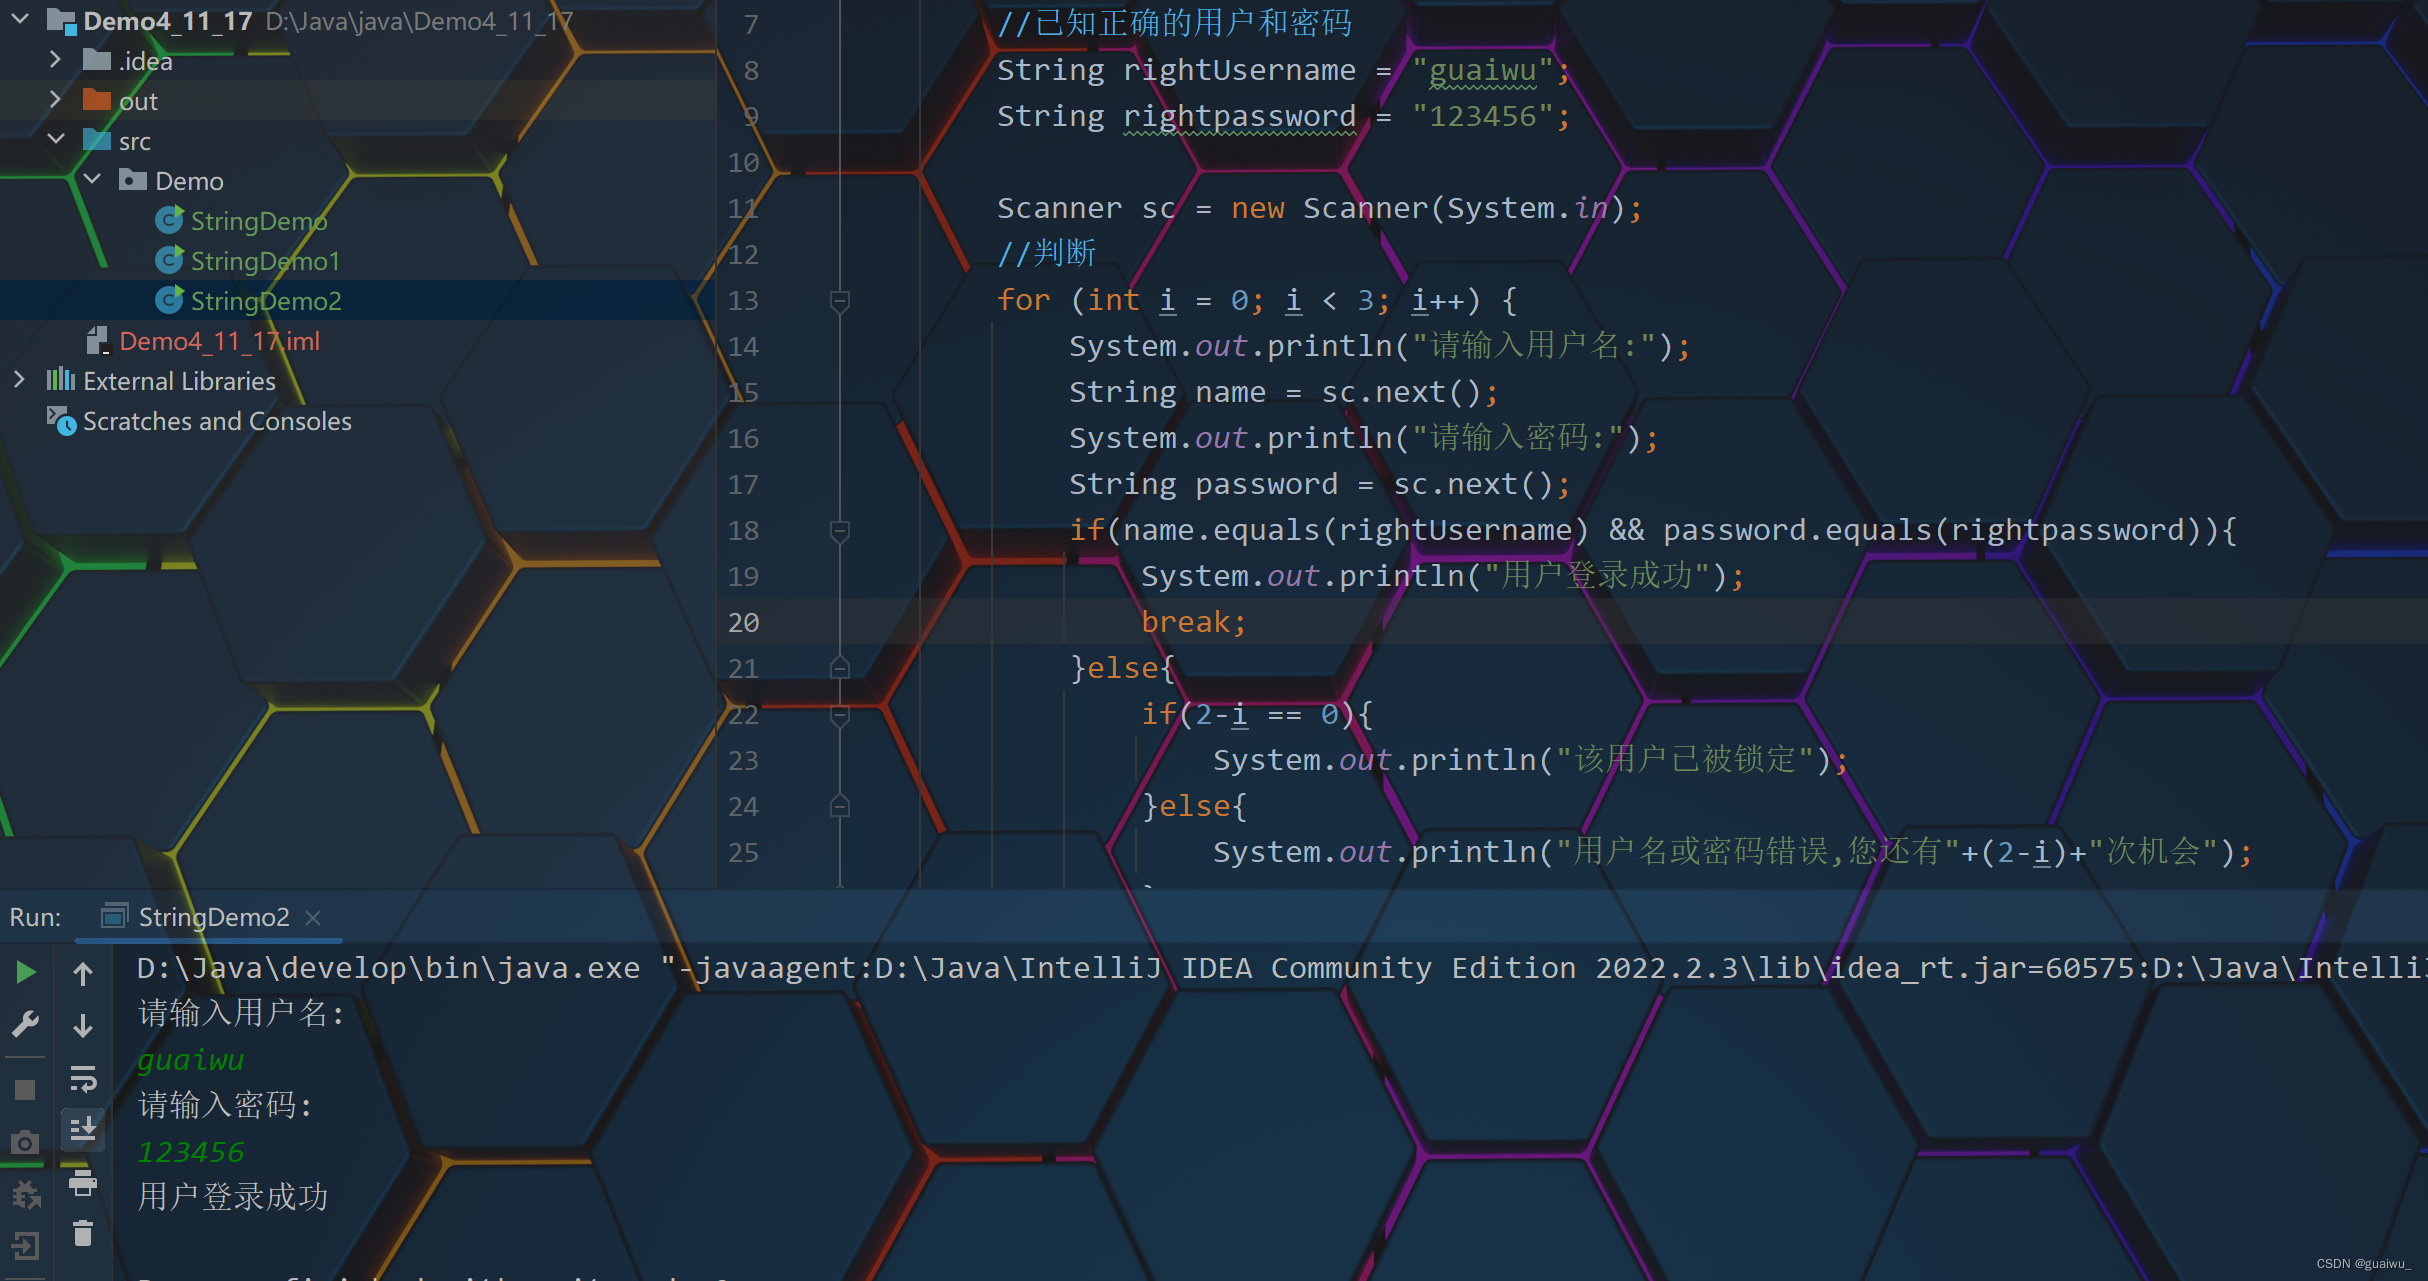Screen dimensions: 2428x1281
Task: Close the StringDemo2 run tab
Action: (x=313, y=917)
